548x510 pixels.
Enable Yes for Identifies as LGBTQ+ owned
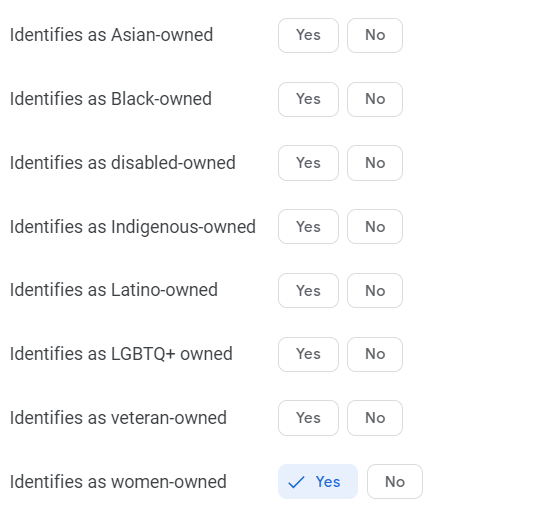(x=308, y=354)
